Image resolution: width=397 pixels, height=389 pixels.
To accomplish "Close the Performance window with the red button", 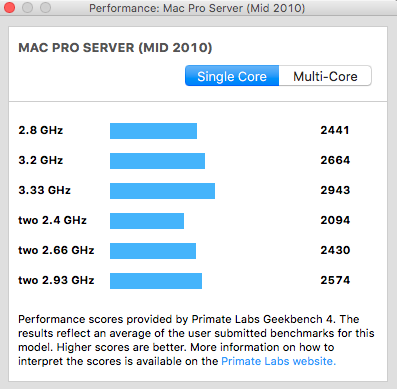I will point(9,8).
